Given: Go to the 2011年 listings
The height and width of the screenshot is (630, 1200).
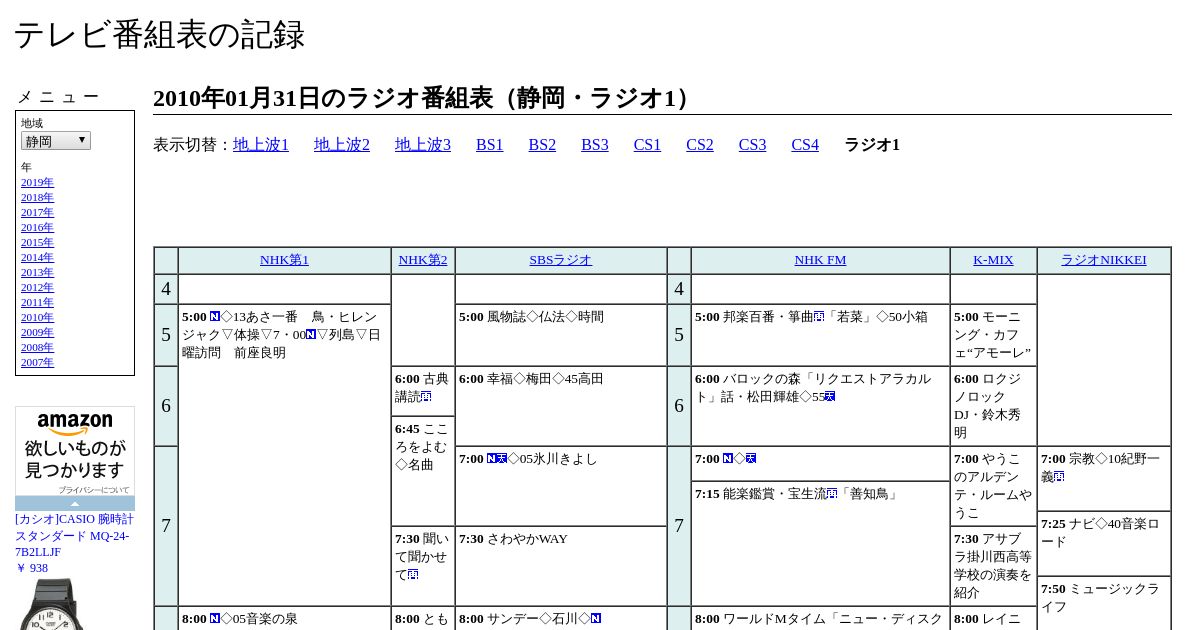Looking at the screenshot, I should [37, 302].
